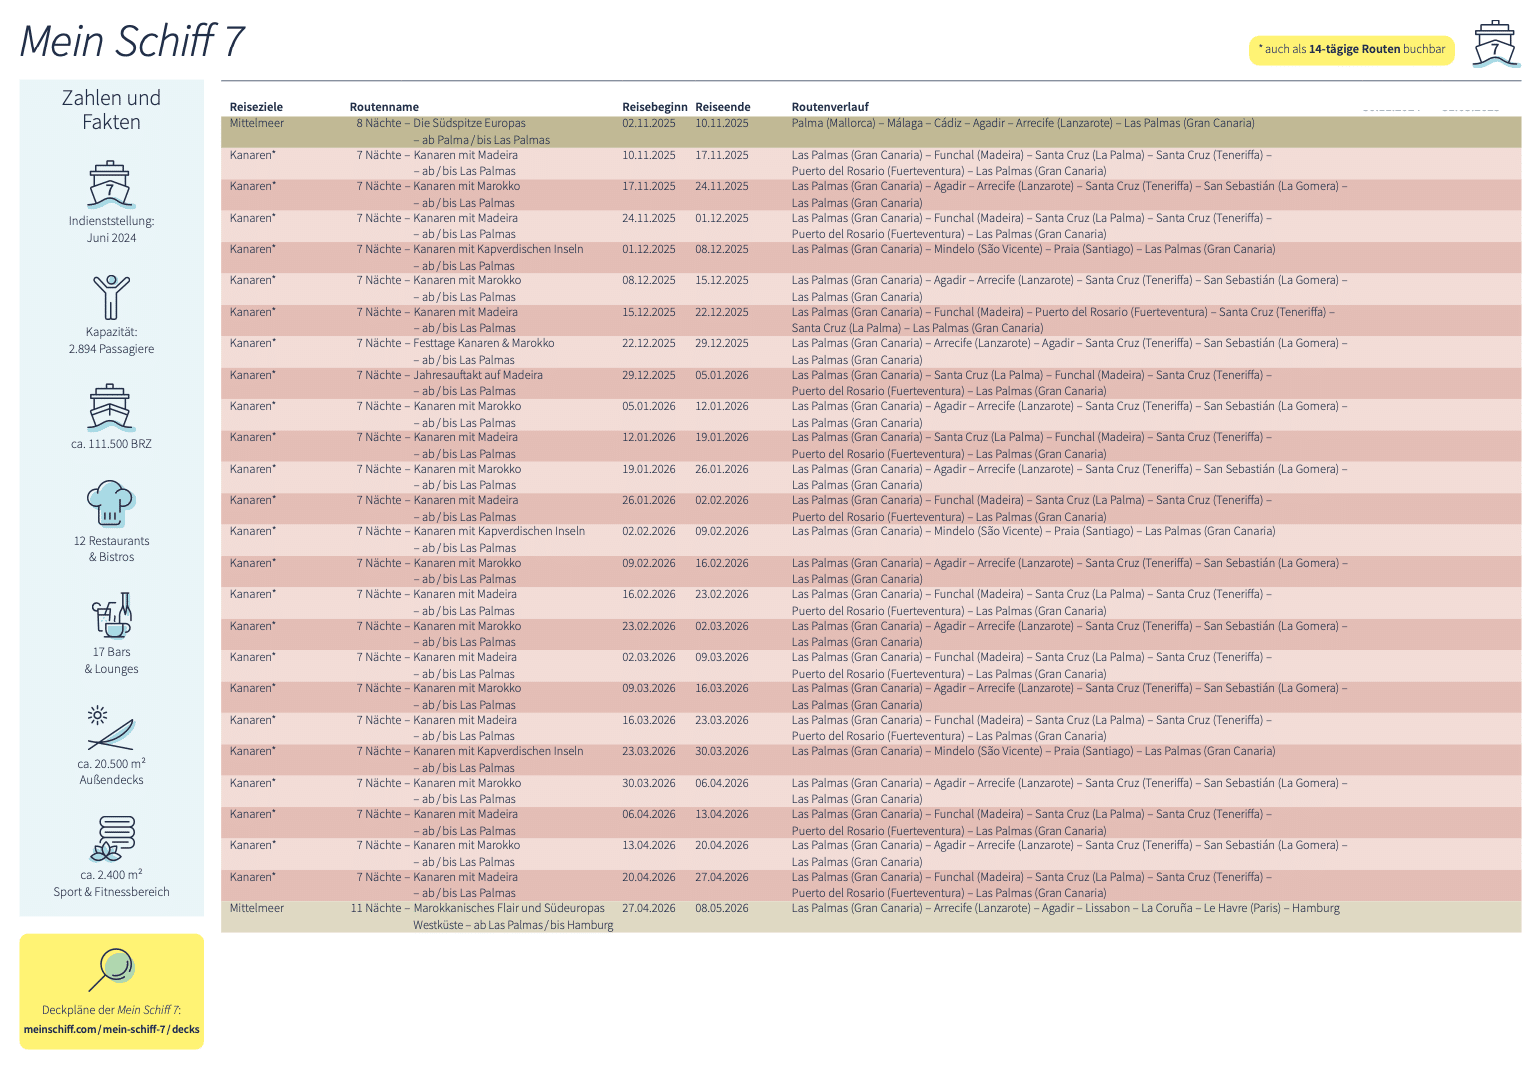Click the Reisebeginn date 15.12.2025
Screen dimensions: 1539x1067
(649, 312)
